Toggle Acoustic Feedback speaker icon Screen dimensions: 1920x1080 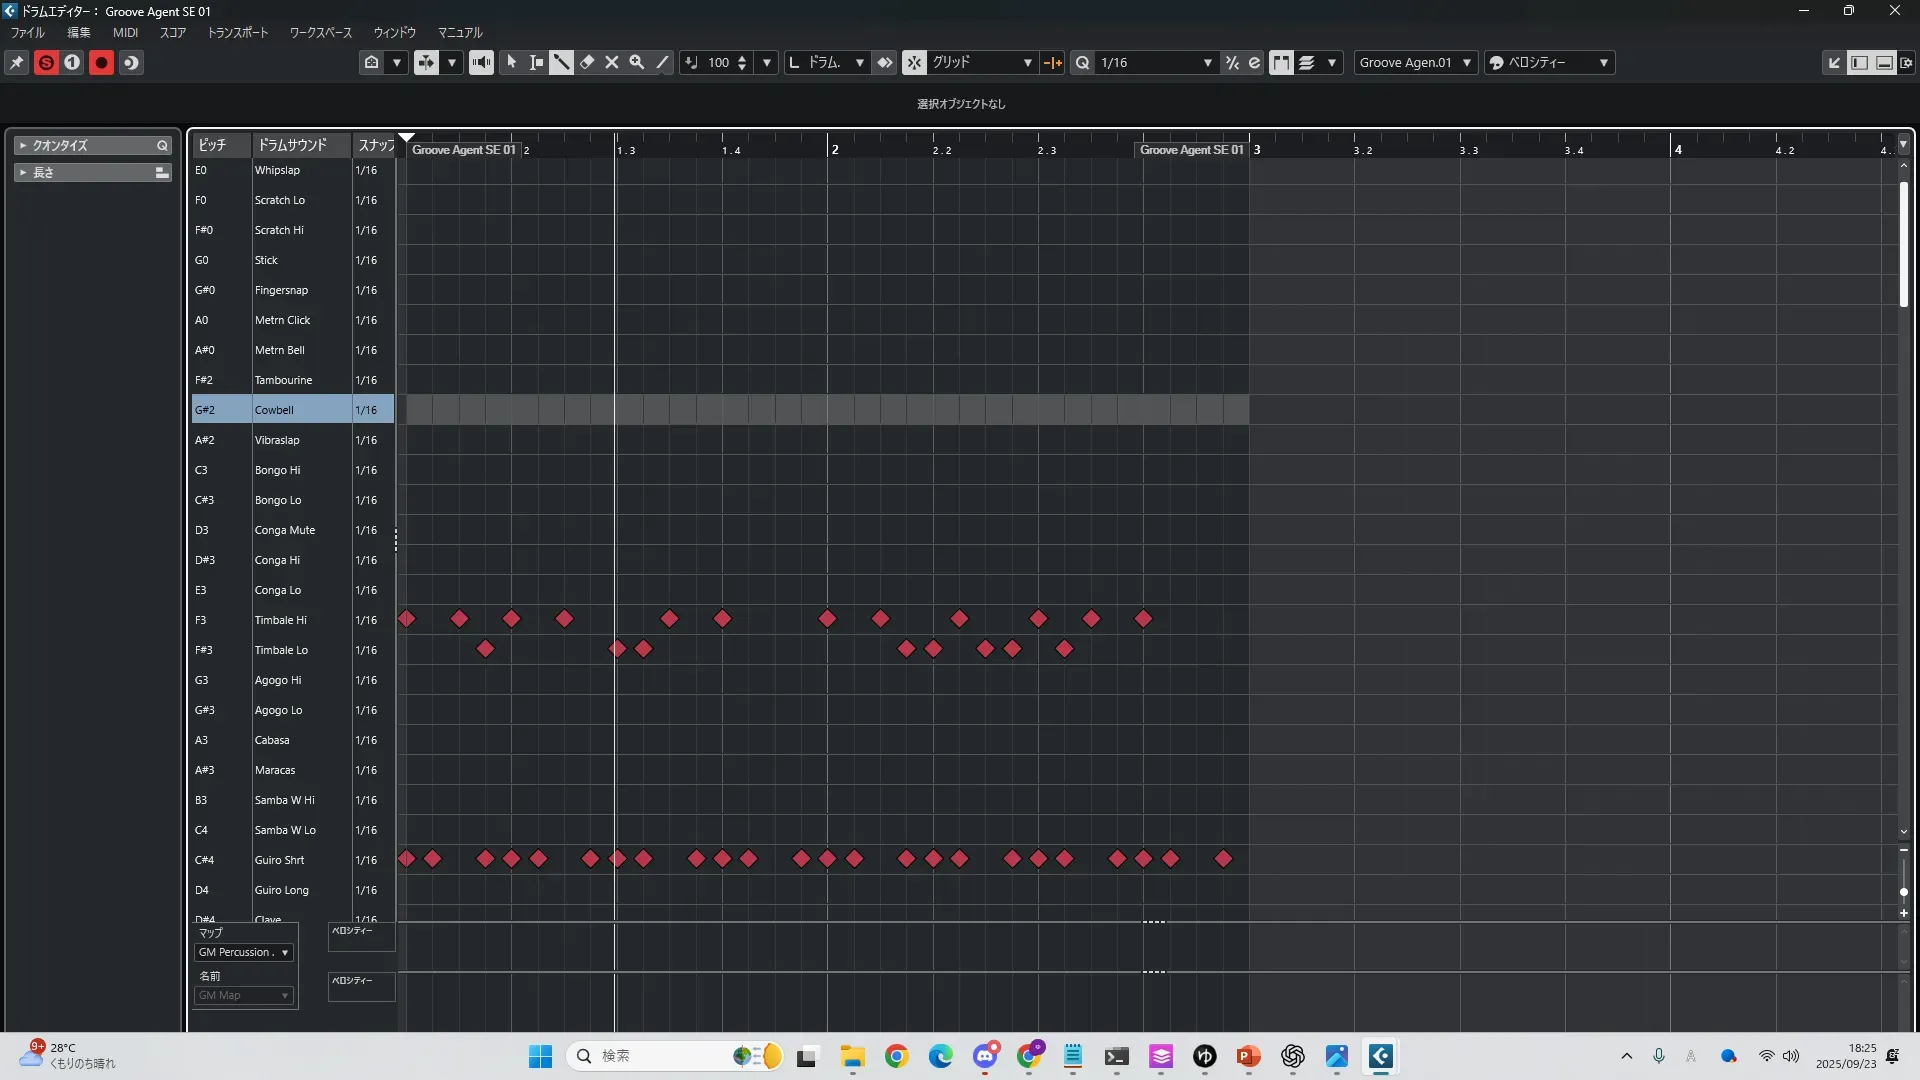pyautogui.click(x=481, y=63)
